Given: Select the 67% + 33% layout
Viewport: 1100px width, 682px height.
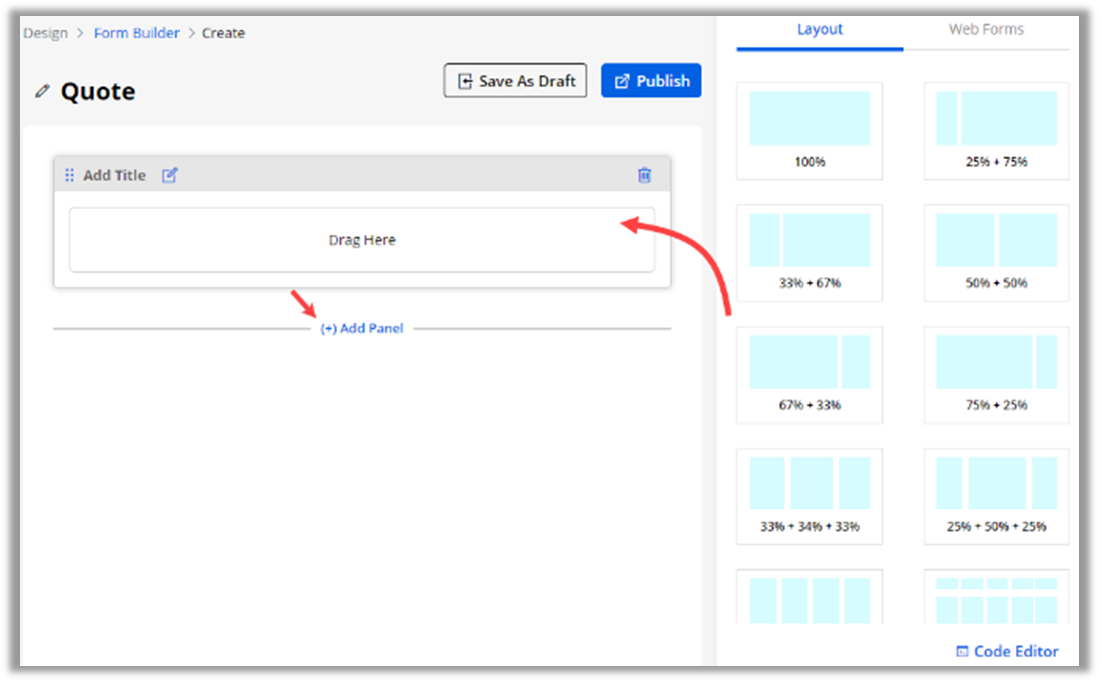Looking at the screenshot, I should pyautogui.click(x=809, y=374).
